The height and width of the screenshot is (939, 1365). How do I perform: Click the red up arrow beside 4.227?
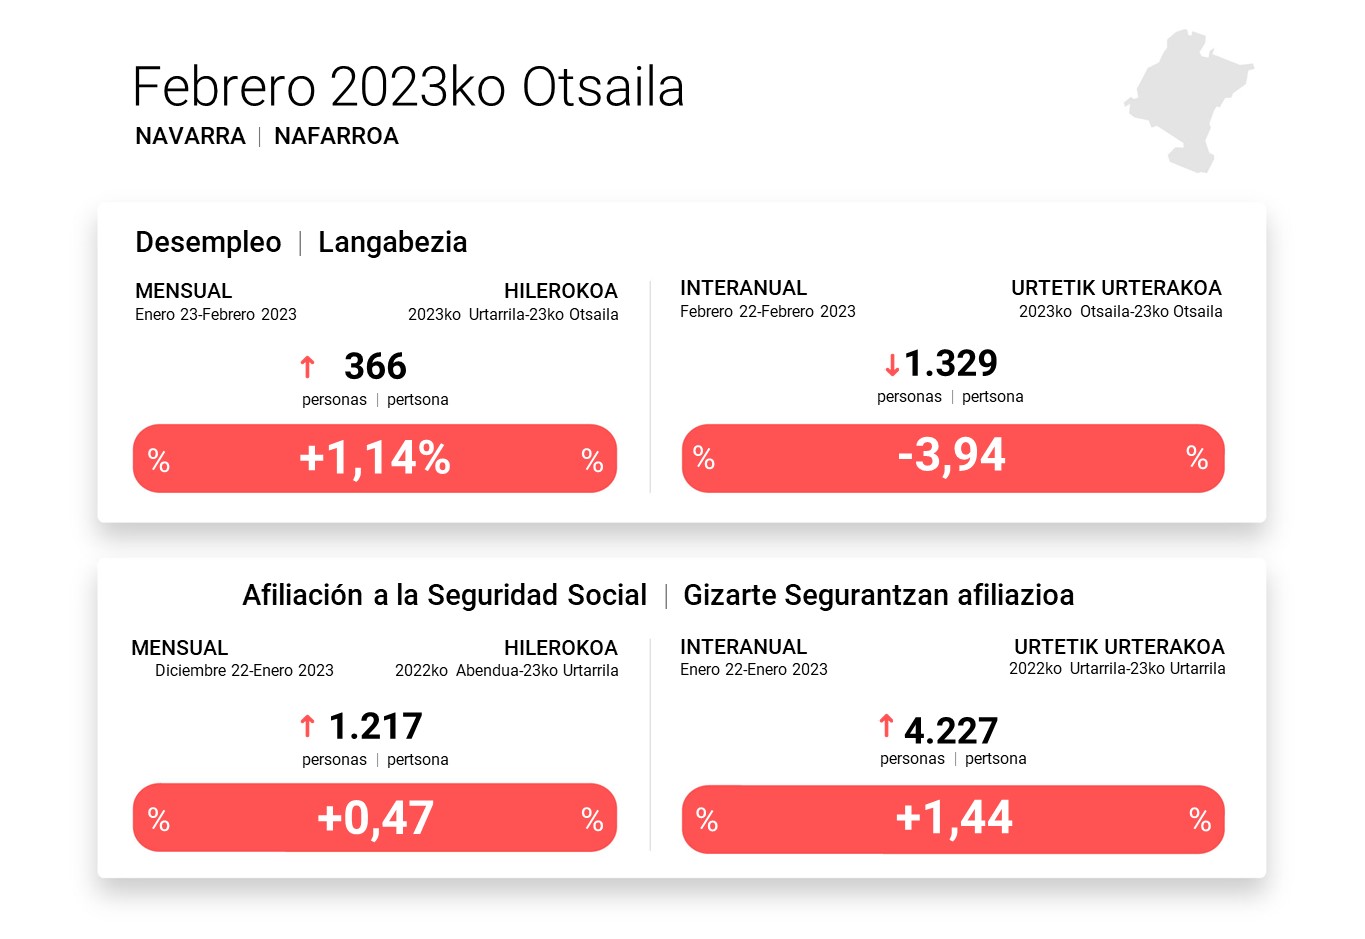tap(886, 726)
